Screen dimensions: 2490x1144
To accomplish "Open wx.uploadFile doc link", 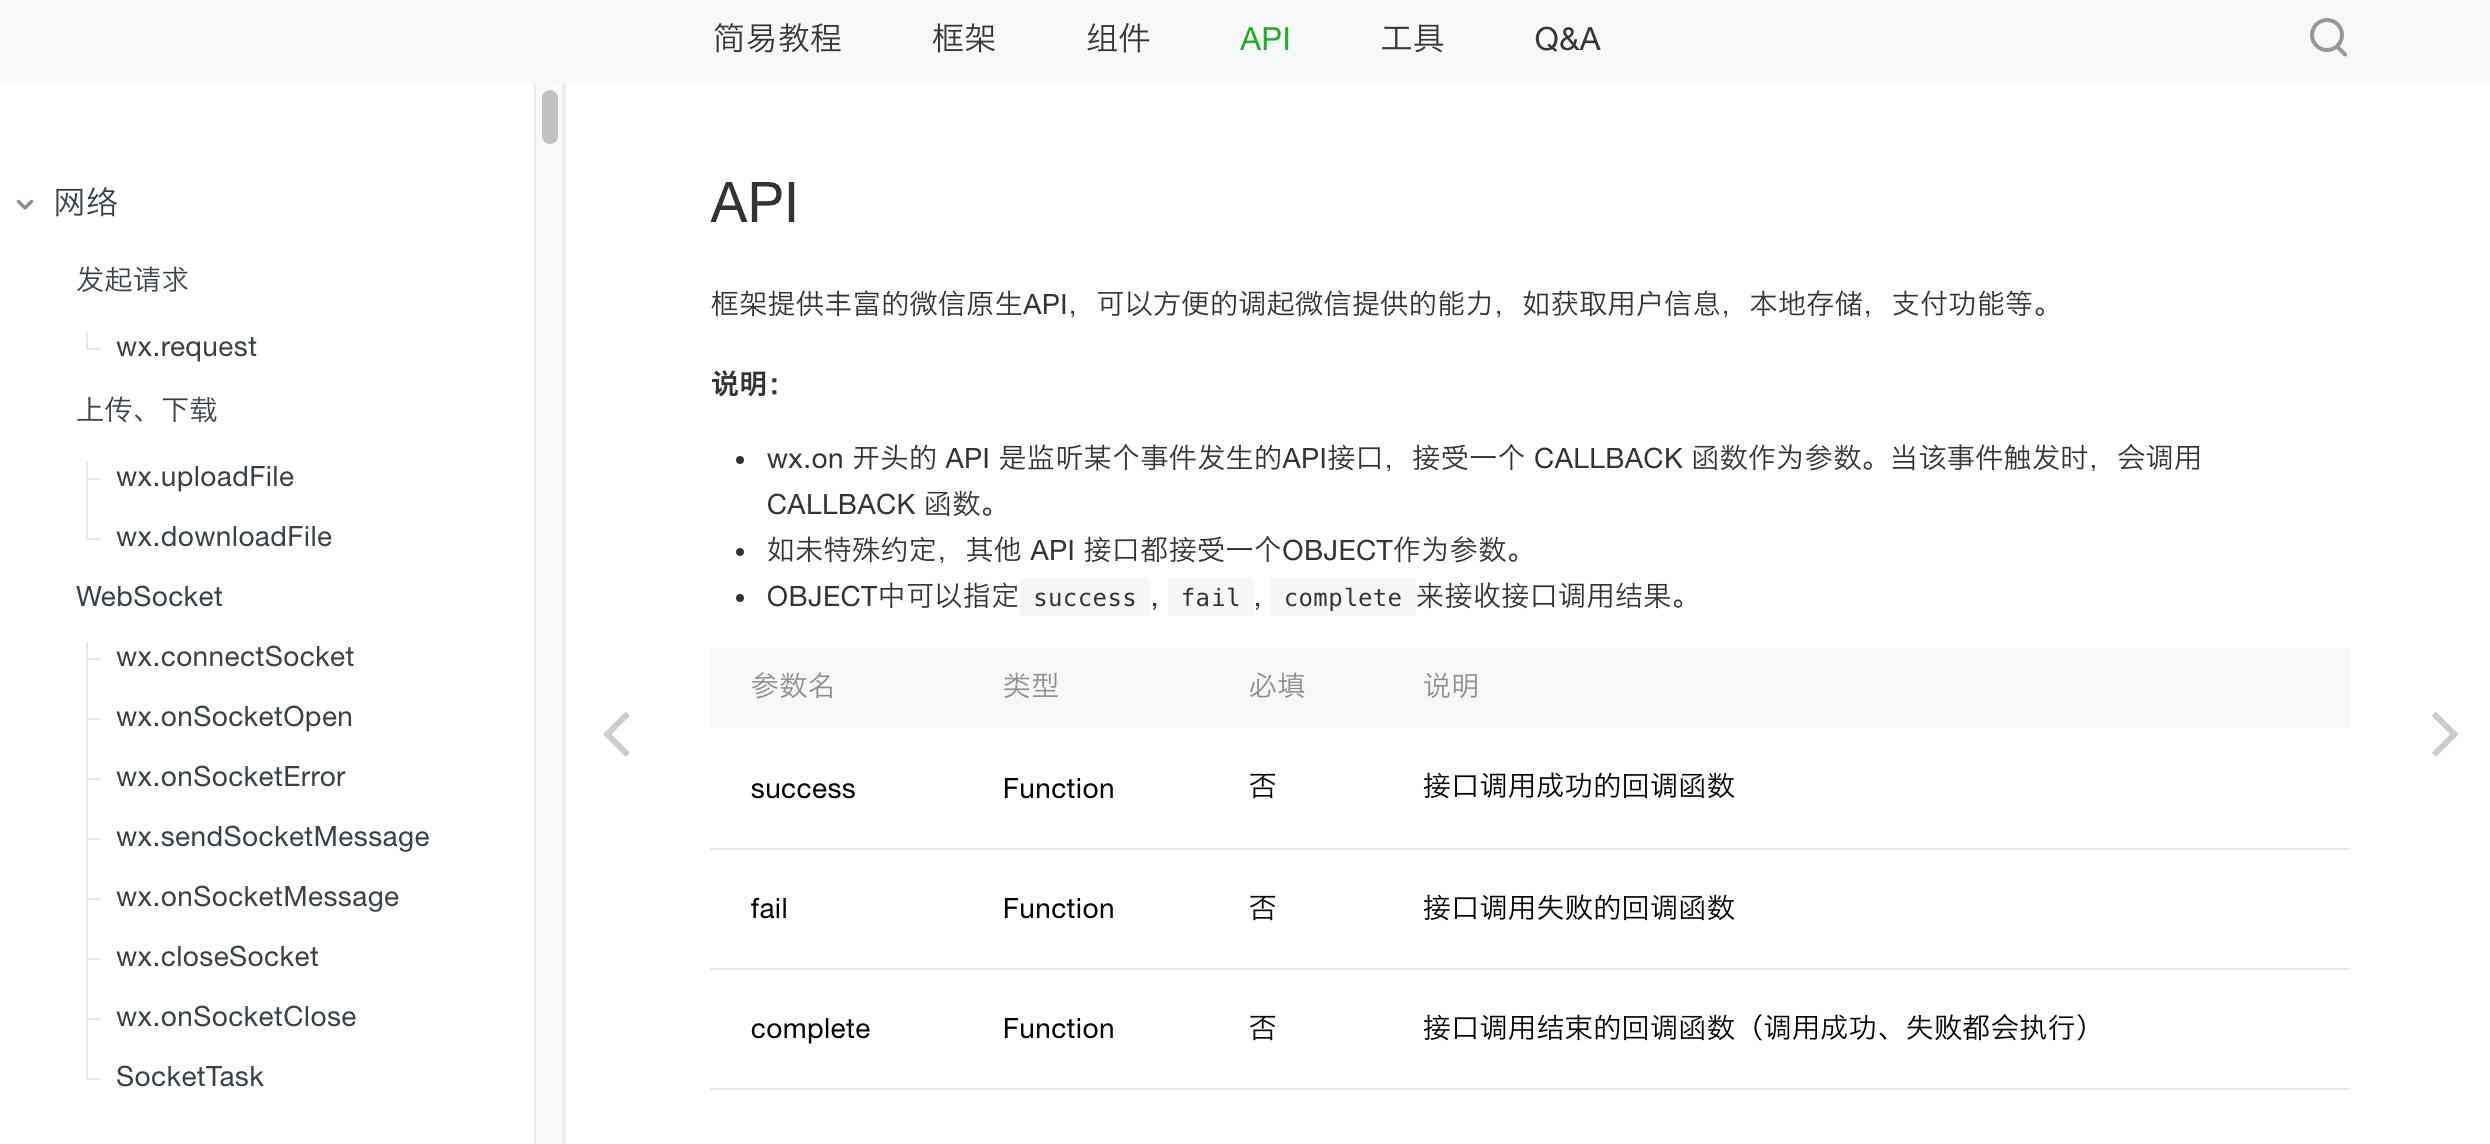I will point(205,476).
